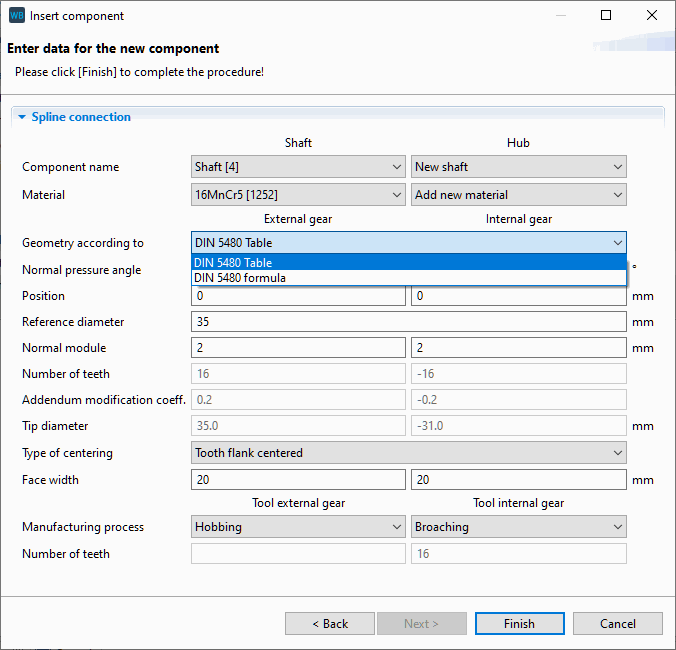Click the shaft Position input field
The height and width of the screenshot is (650, 676).
(298, 296)
